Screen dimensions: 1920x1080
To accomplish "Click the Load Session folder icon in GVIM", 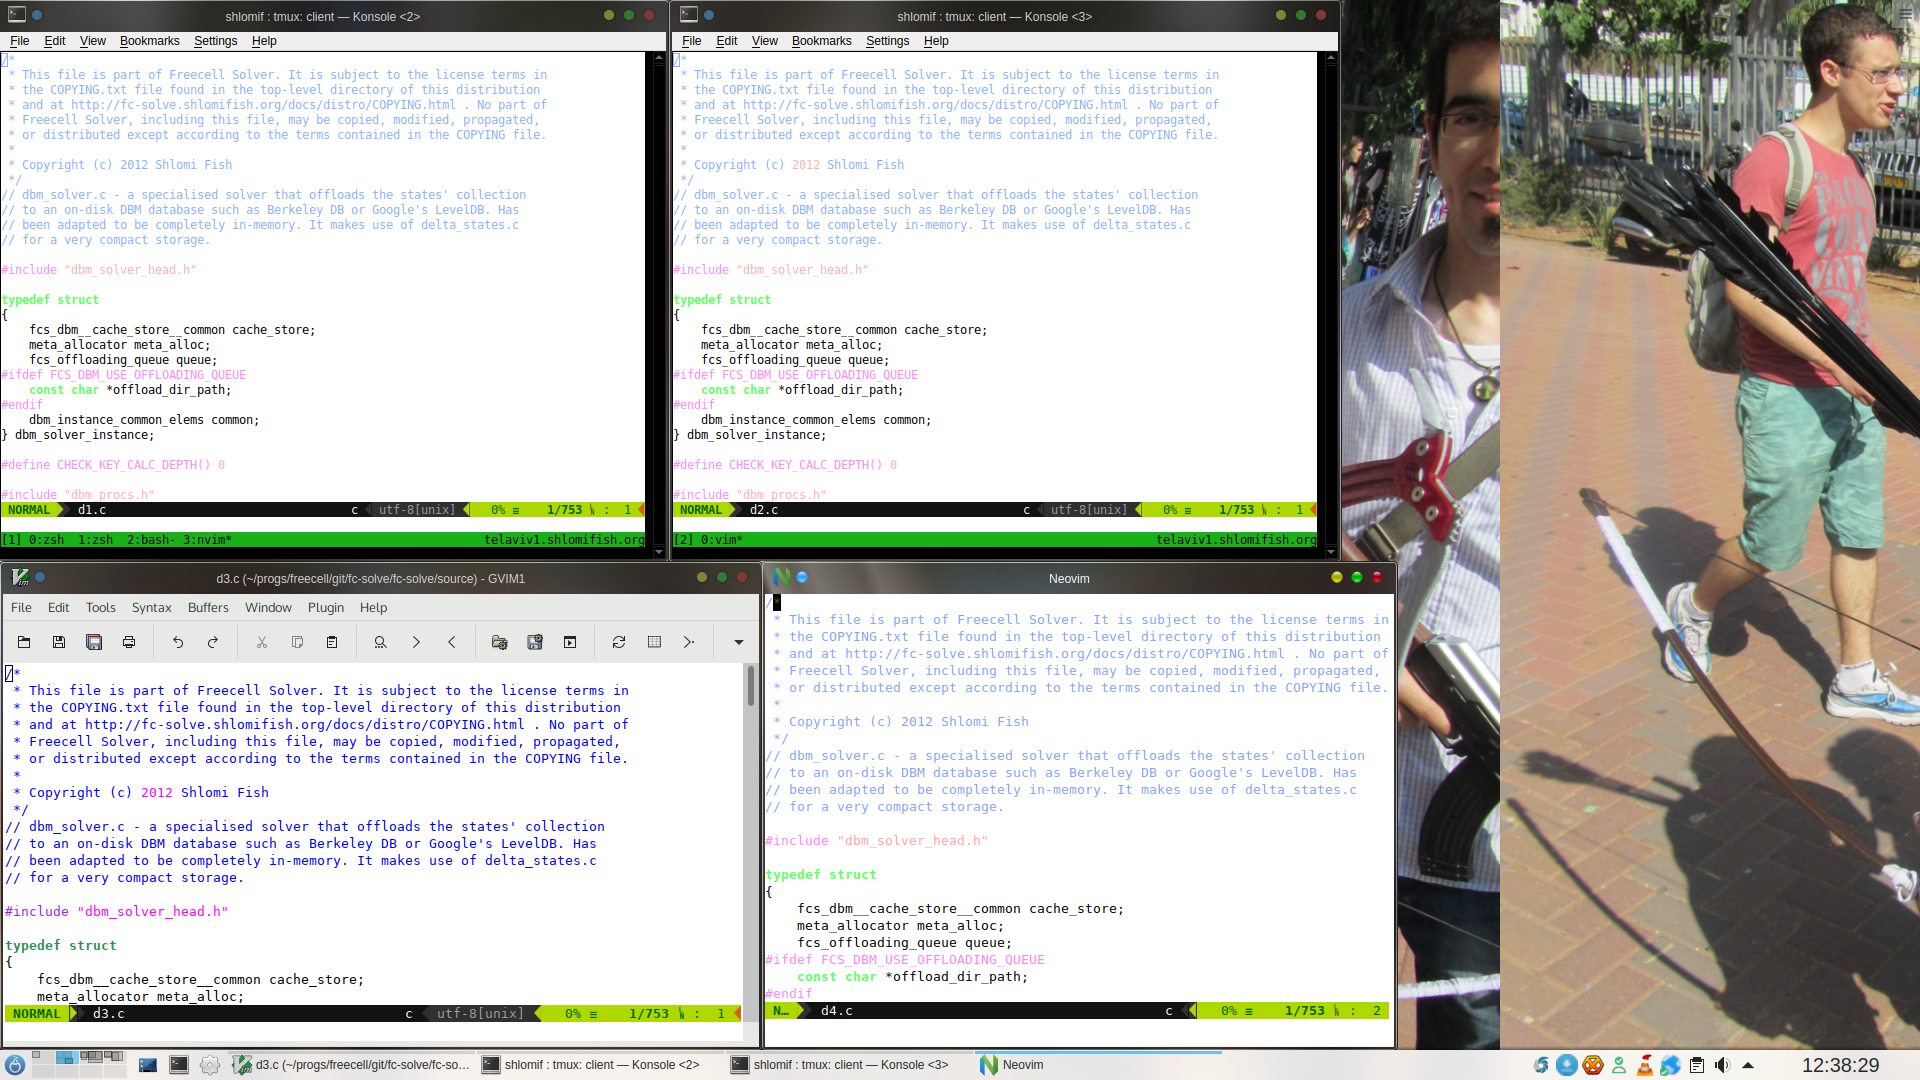I will [x=500, y=643].
